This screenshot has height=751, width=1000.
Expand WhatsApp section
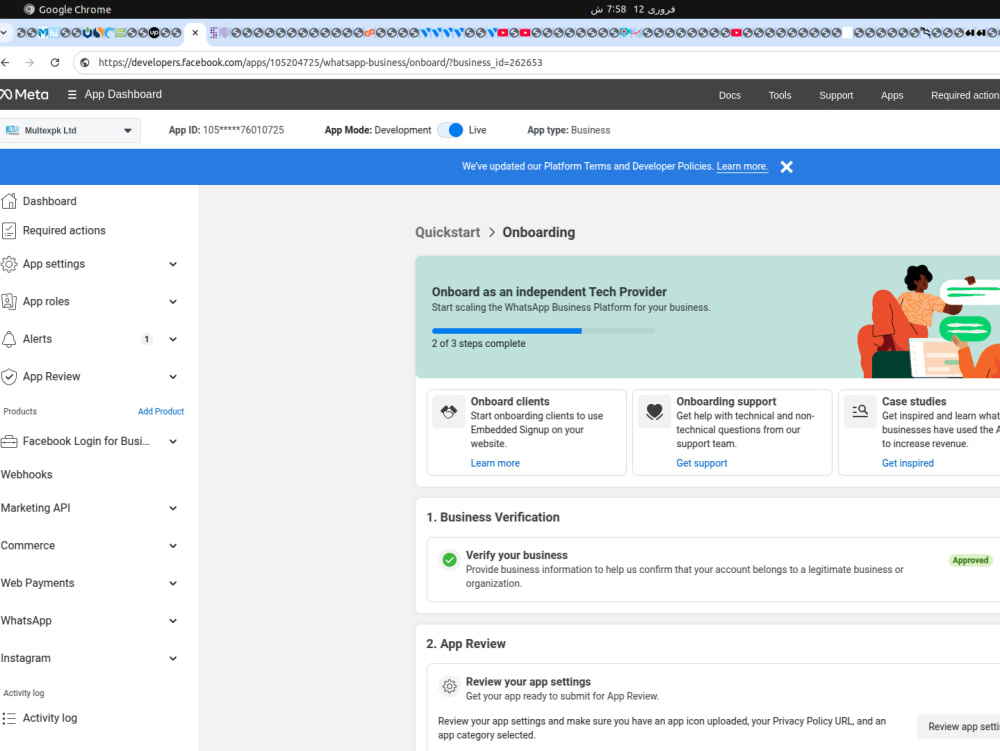coord(173,621)
